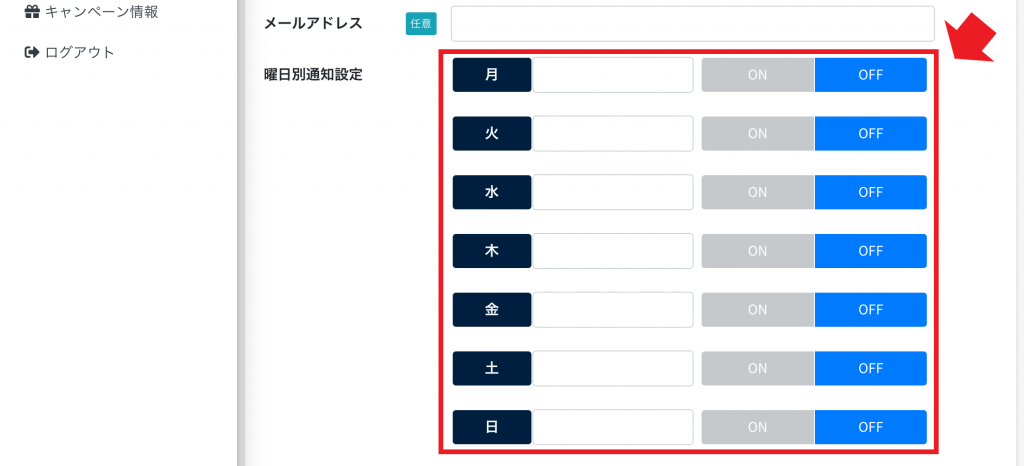Click the 任意 badge next to メールアドレス
Image resolution: width=1024 pixels, height=466 pixels.
[421, 24]
